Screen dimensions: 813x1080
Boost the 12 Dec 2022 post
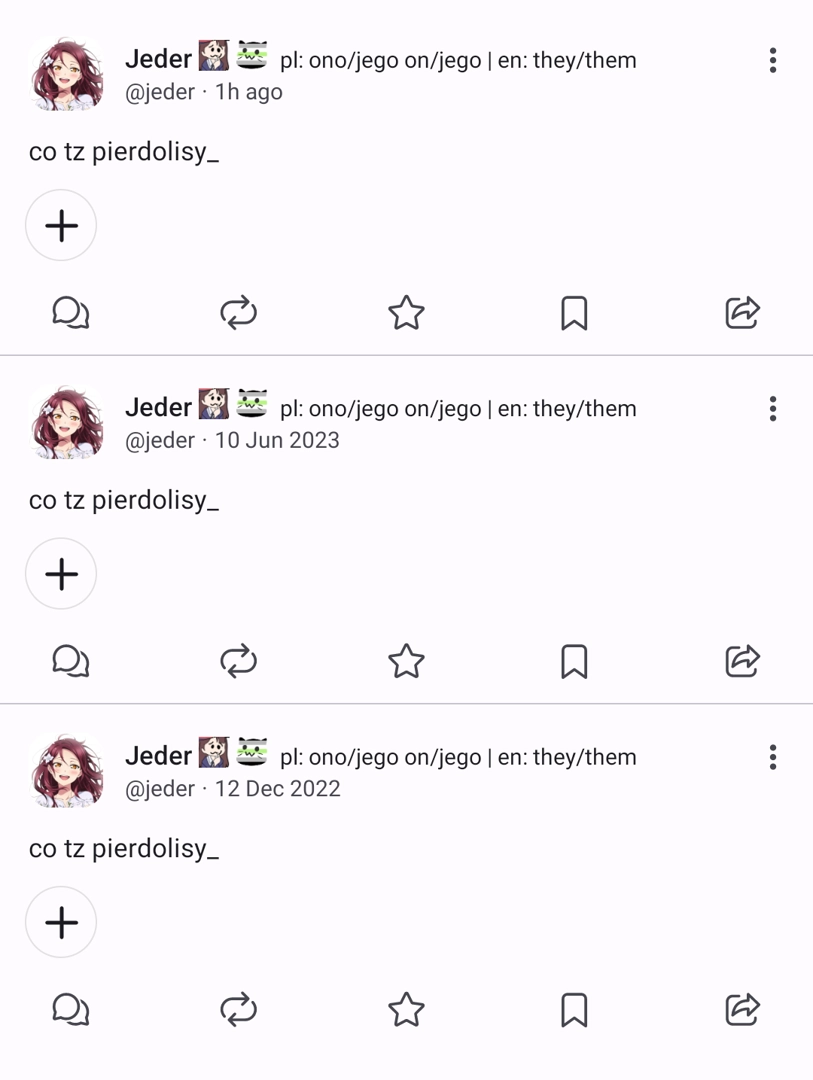[238, 1009]
